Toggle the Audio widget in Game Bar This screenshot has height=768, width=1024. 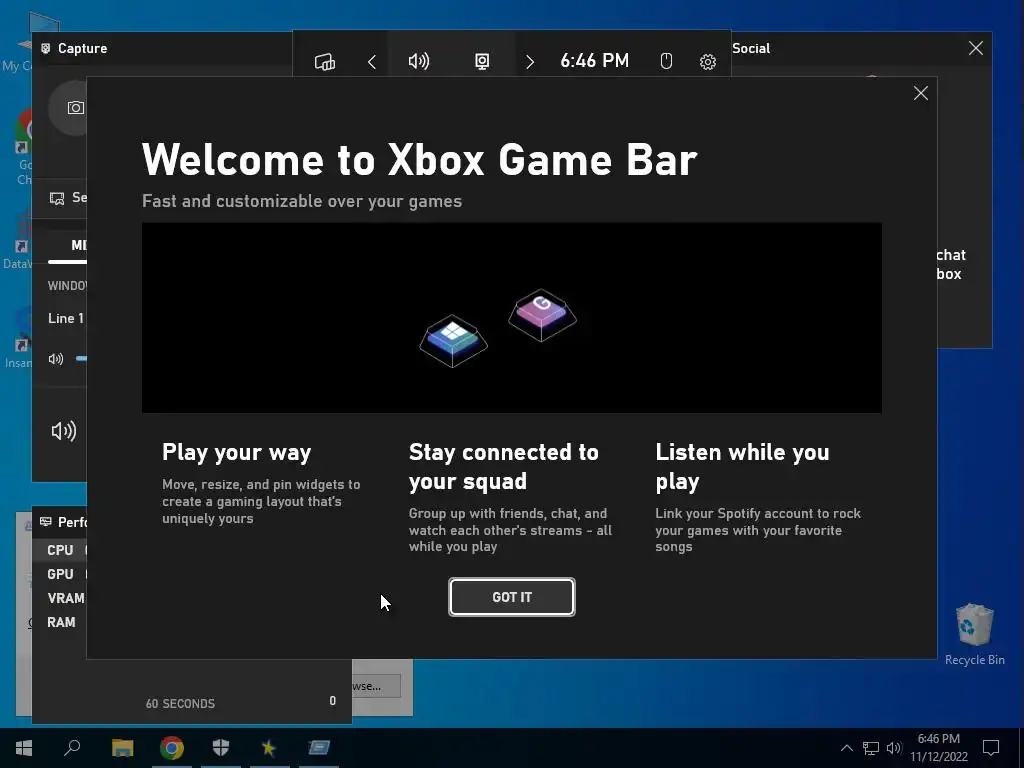pyautogui.click(x=419, y=61)
